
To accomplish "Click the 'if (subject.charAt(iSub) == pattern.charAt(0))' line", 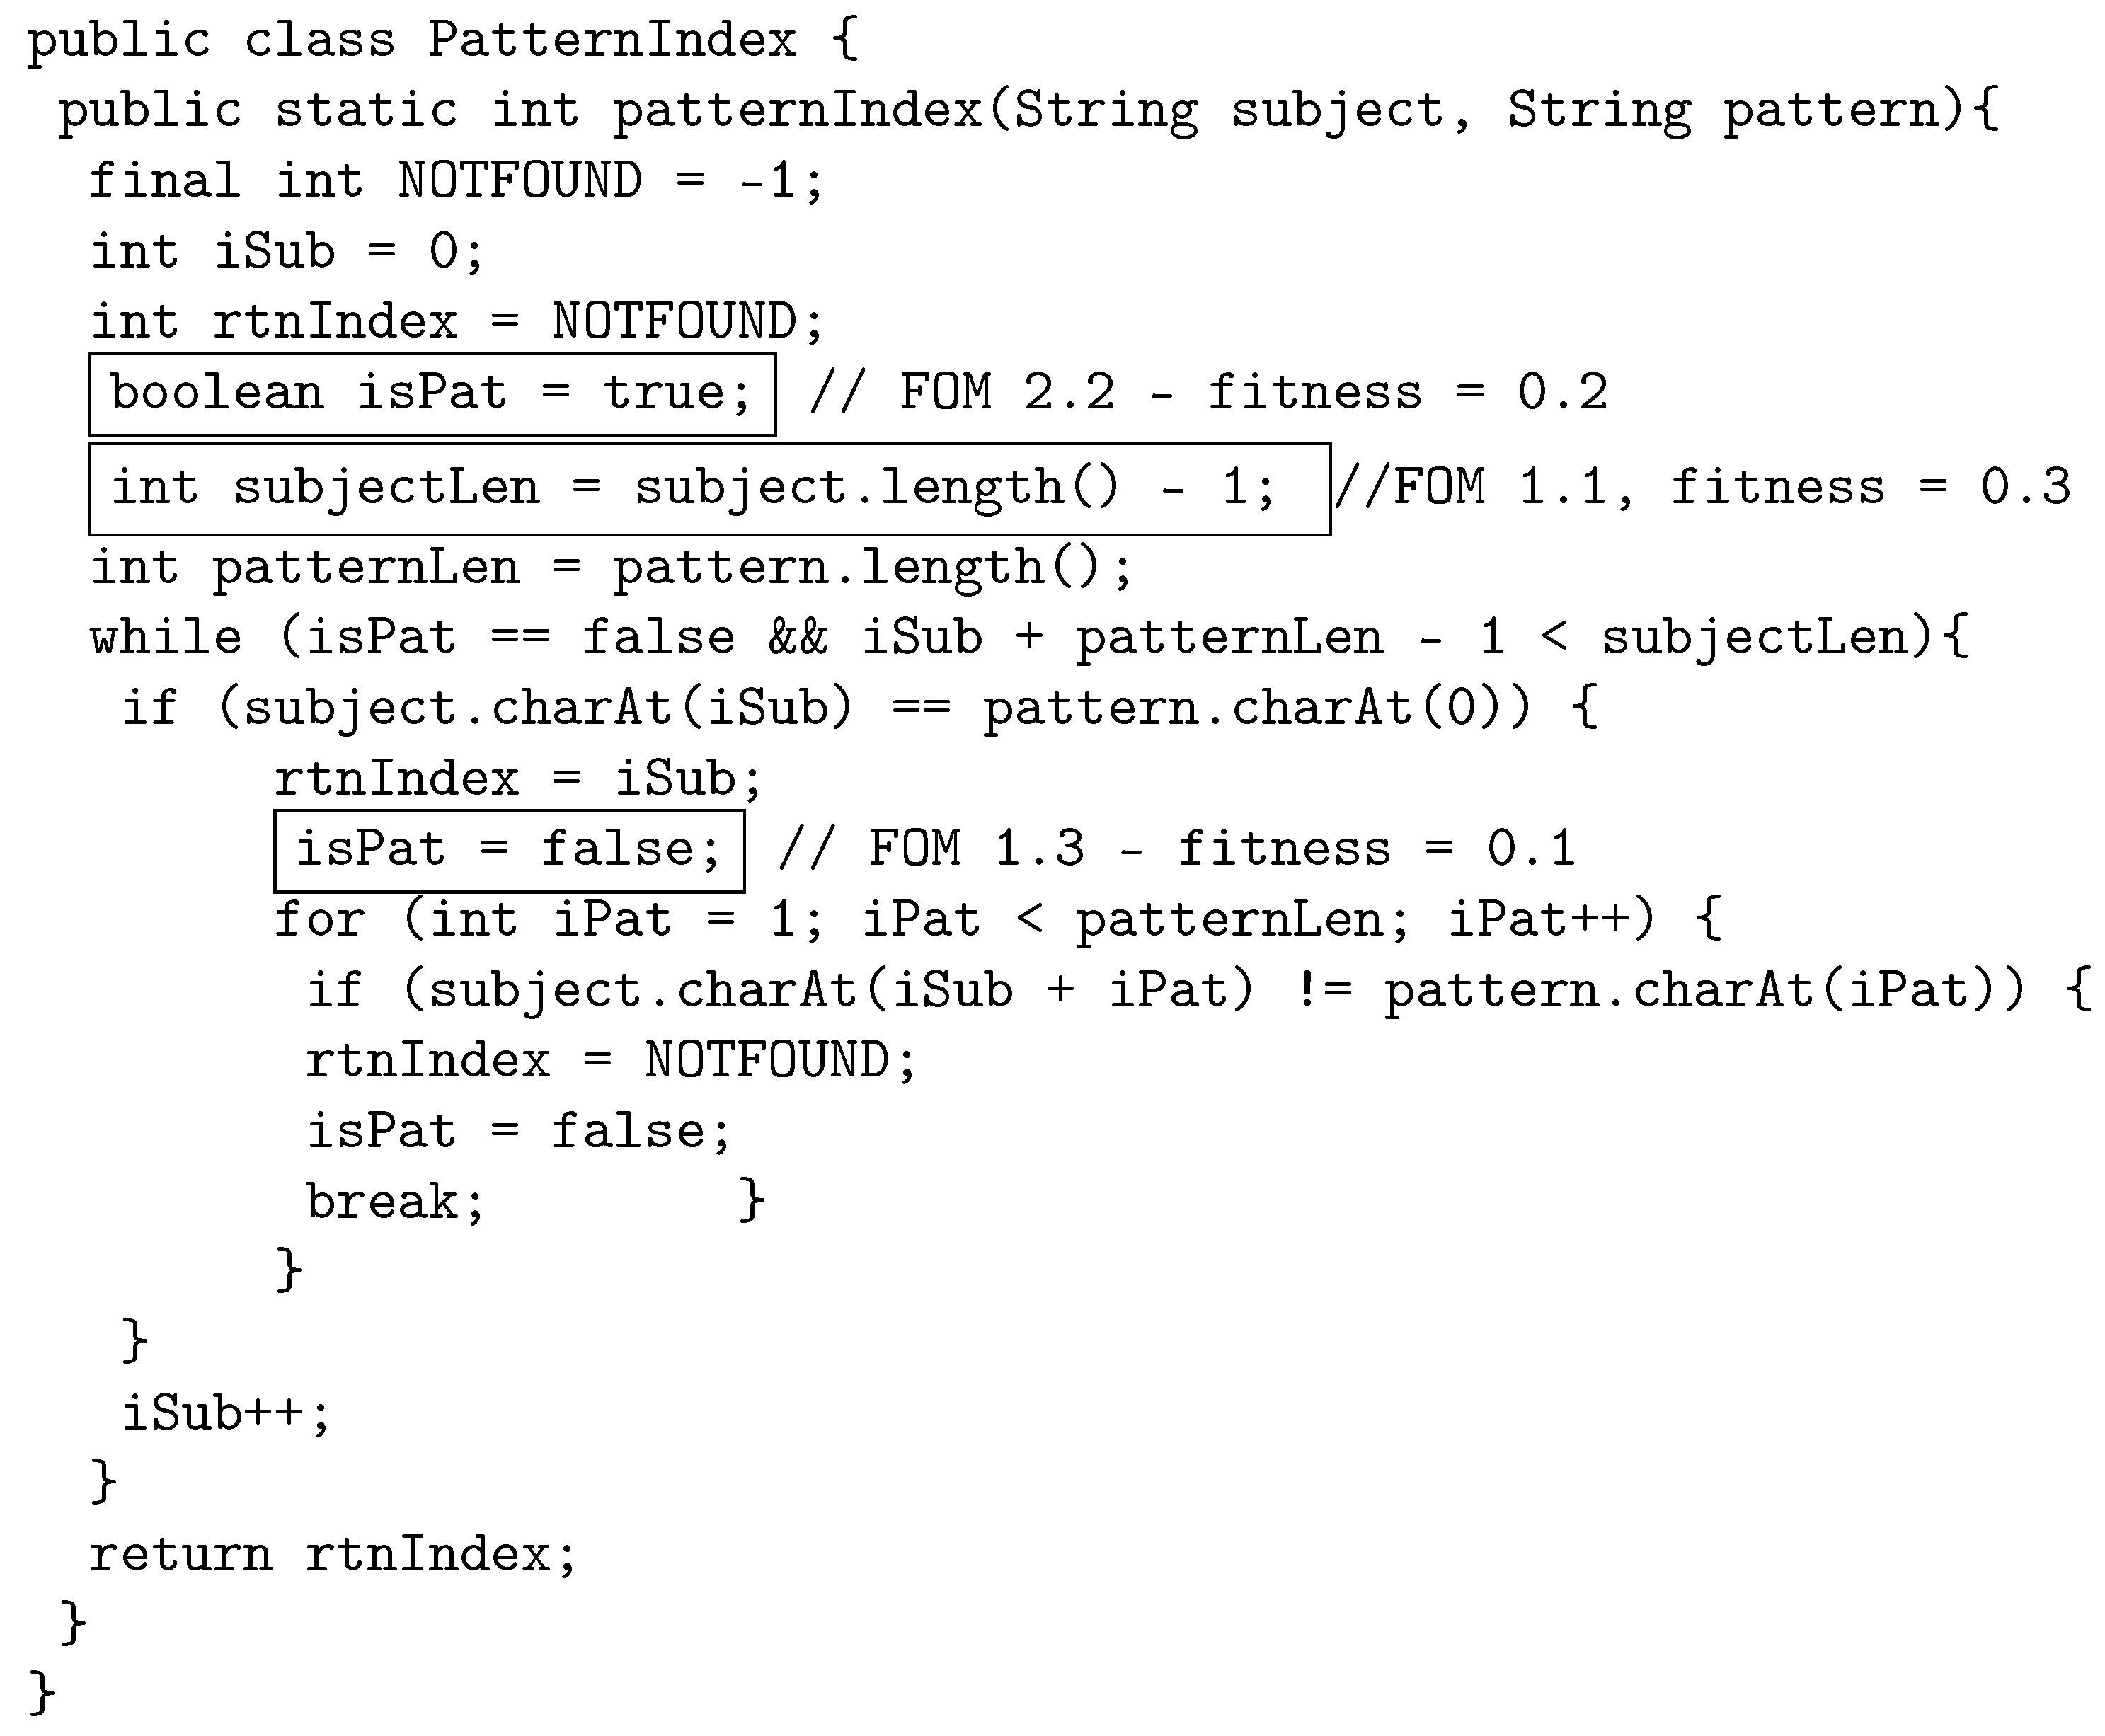I will click(x=859, y=709).
